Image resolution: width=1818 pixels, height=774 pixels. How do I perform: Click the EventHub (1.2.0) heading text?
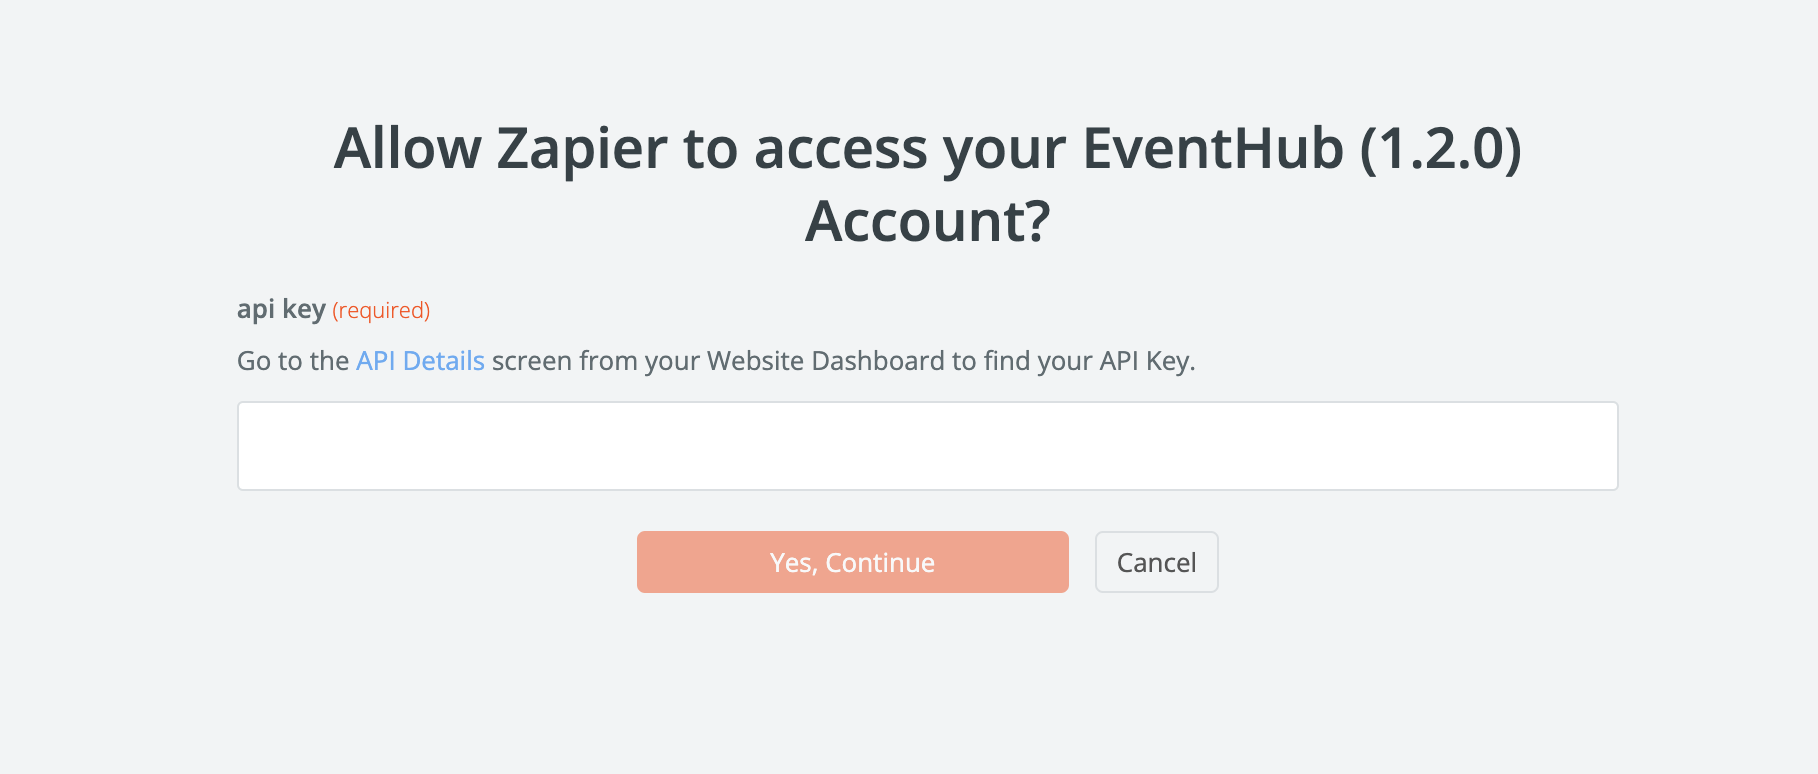pos(1301,149)
